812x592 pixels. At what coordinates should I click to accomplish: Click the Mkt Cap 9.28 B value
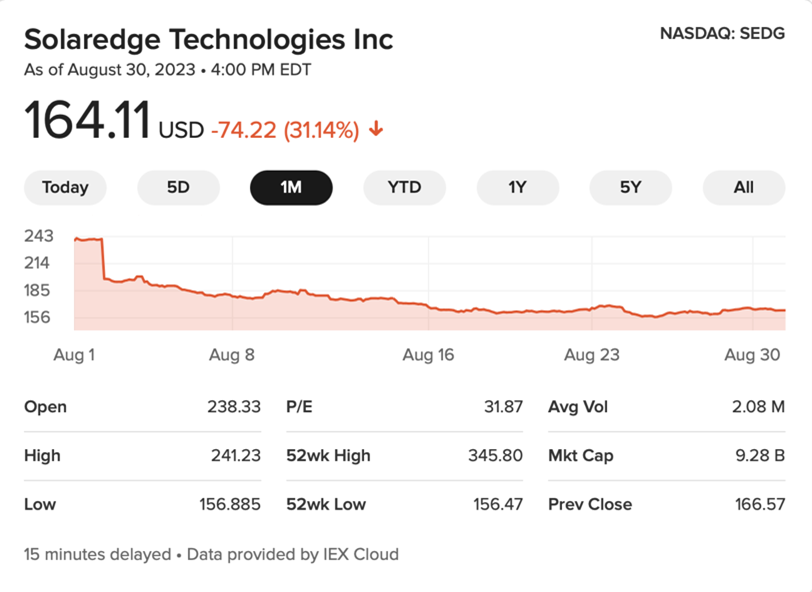coord(758,455)
